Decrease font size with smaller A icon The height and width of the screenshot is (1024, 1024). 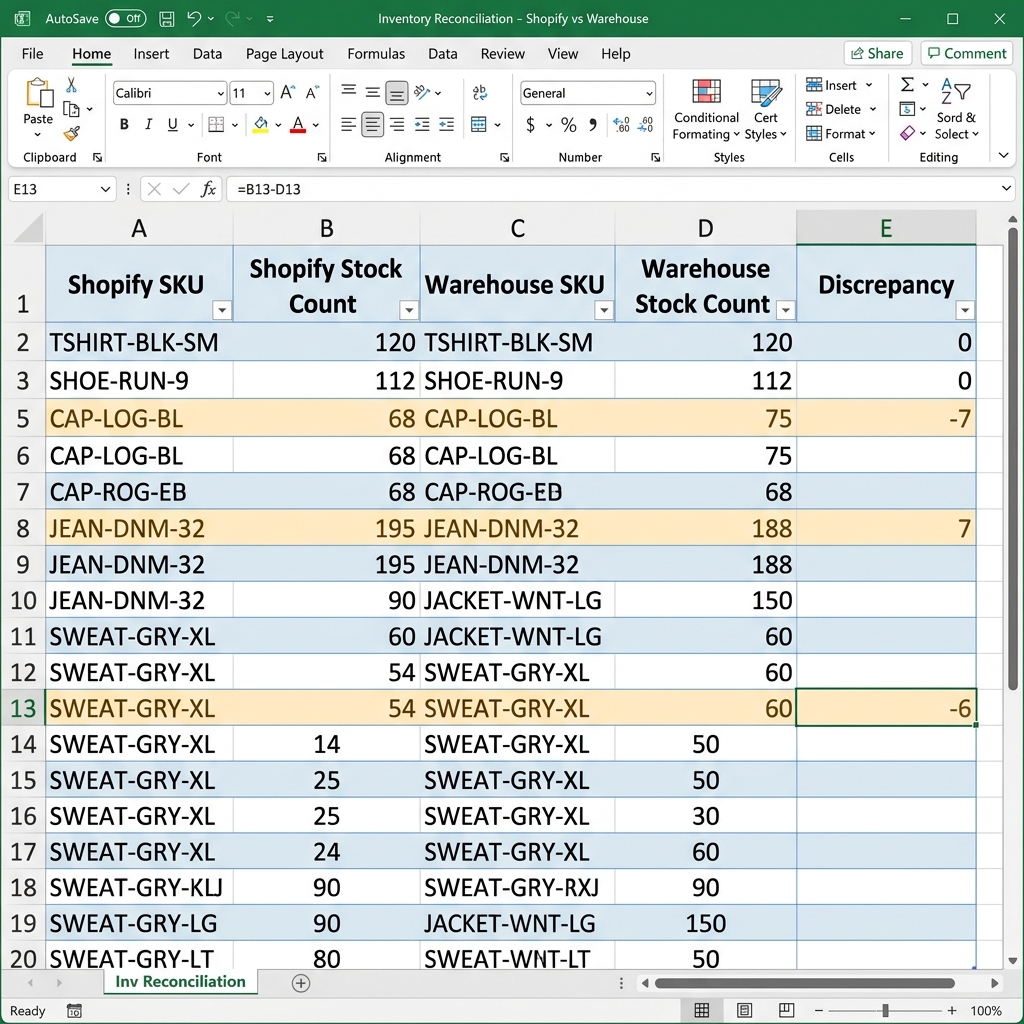coord(312,93)
